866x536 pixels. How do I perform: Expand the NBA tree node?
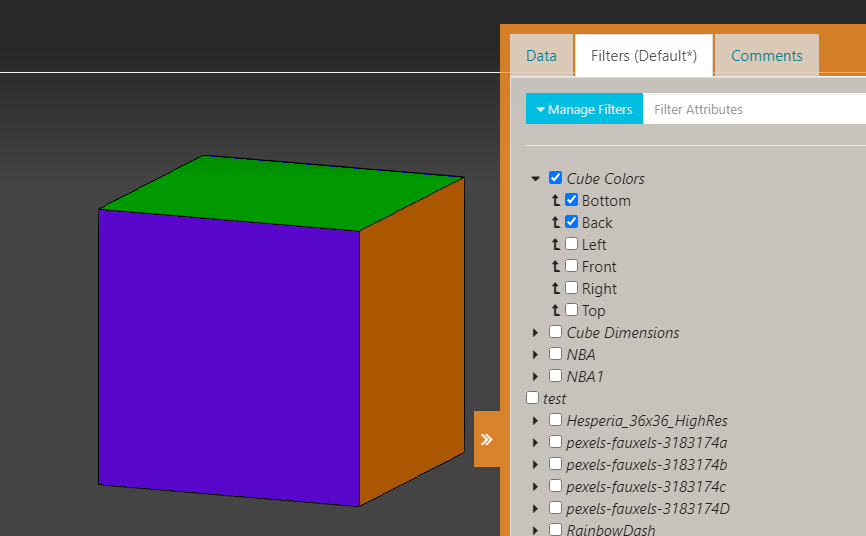(535, 355)
